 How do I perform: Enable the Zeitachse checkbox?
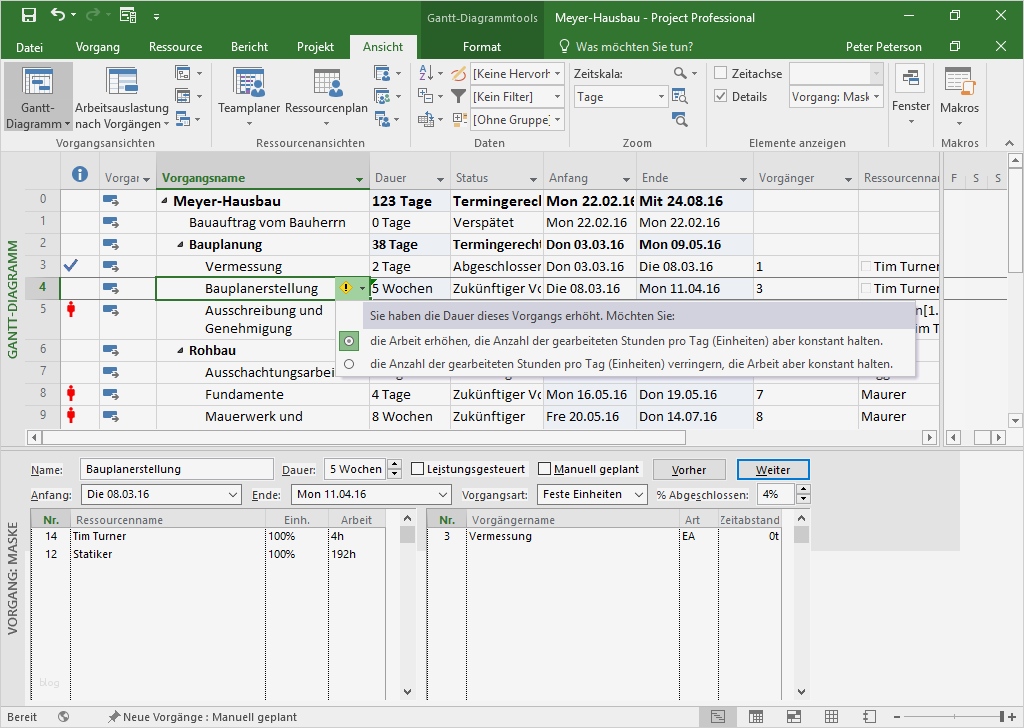point(721,74)
